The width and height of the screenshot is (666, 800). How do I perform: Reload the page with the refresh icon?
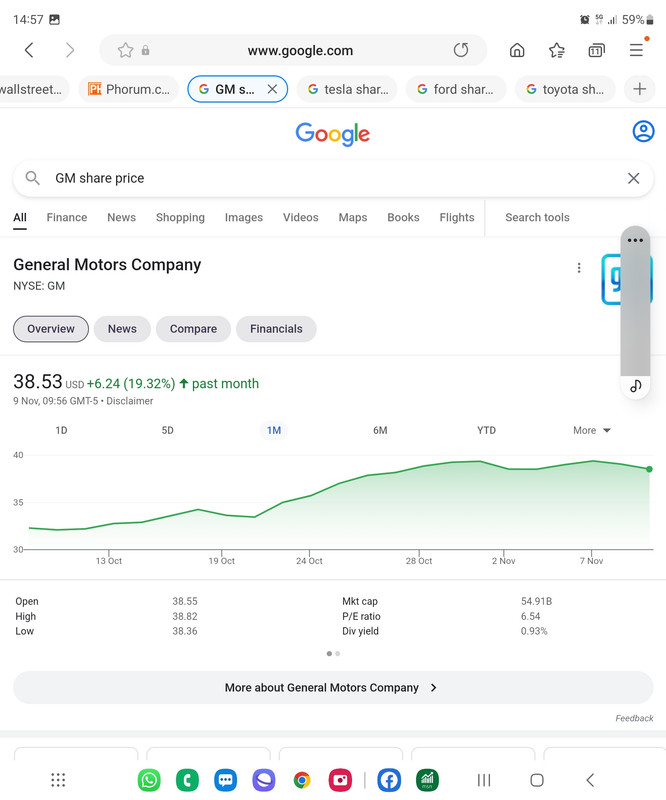(x=461, y=50)
